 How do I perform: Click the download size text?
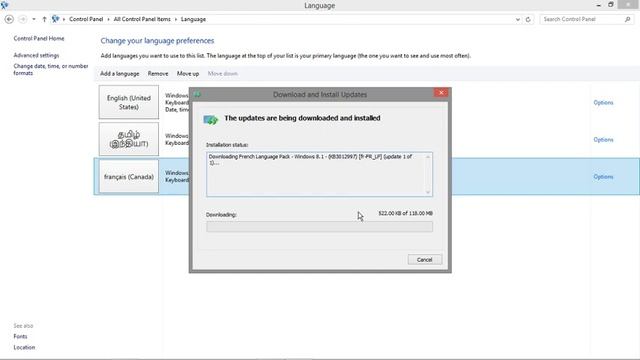405,213
